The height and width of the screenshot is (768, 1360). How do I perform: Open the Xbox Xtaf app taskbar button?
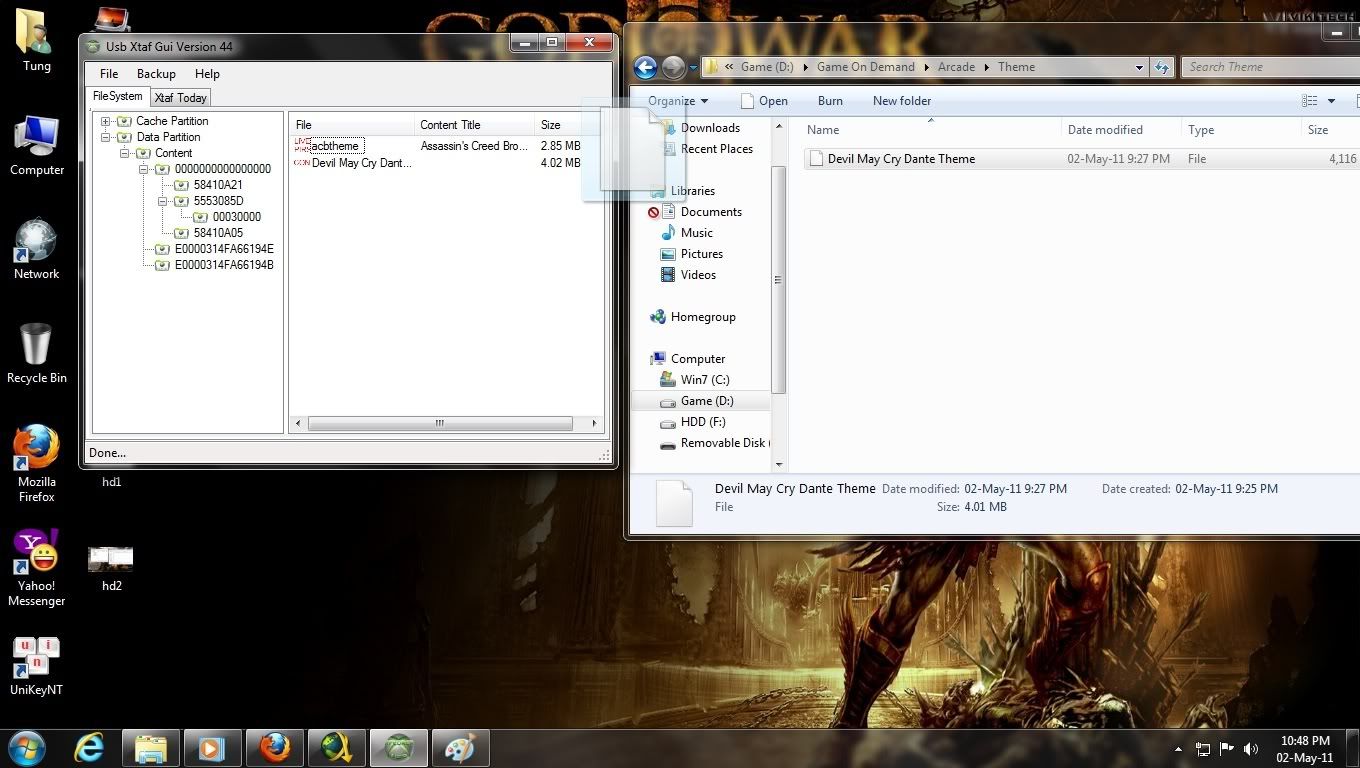398,748
